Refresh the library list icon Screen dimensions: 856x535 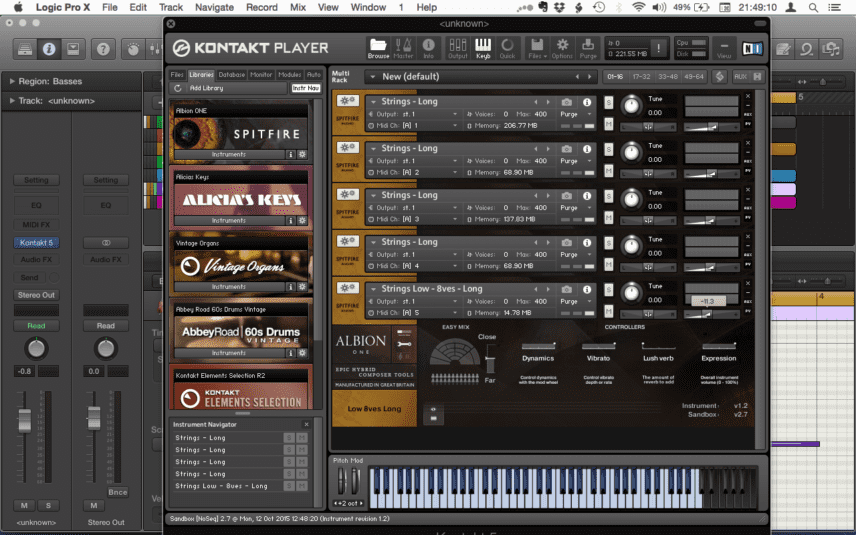pyautogui.click(x=177, y=88)
